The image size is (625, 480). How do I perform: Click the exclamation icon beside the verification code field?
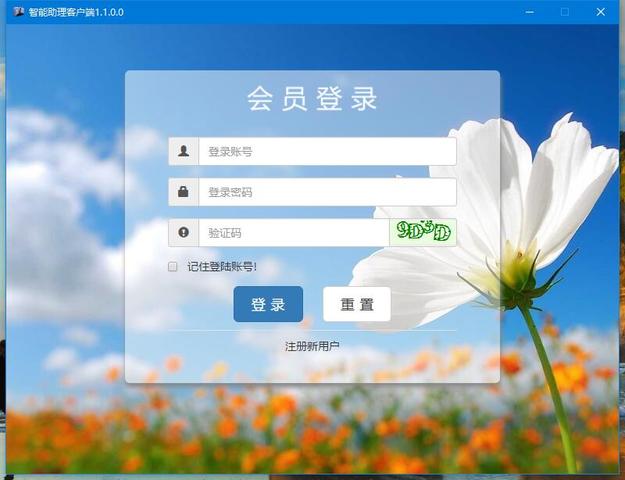coord(183,232)
